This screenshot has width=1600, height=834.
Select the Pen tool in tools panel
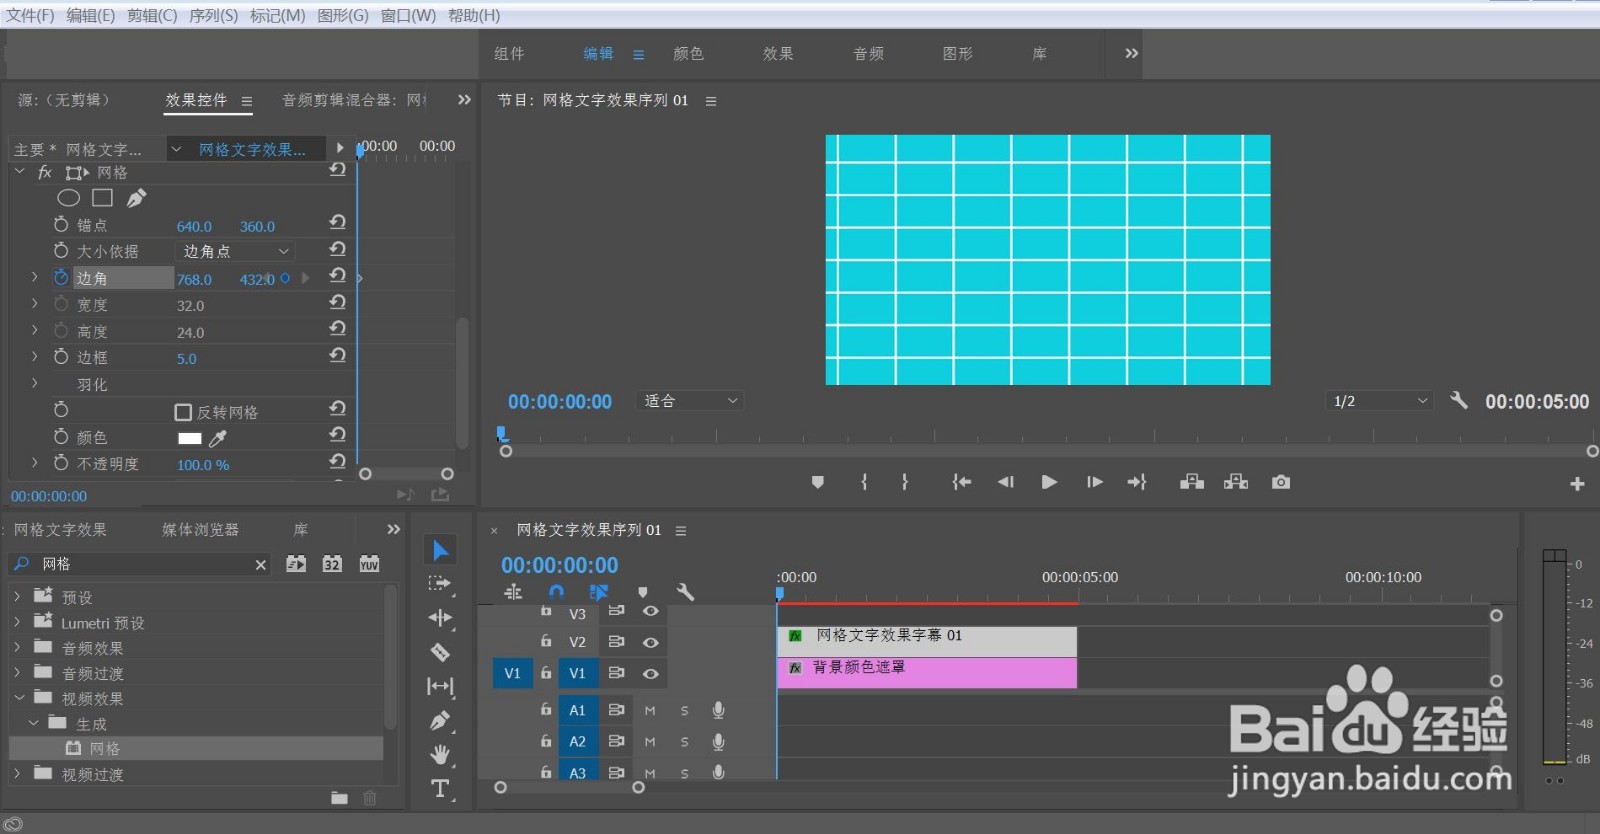(440, 720)
